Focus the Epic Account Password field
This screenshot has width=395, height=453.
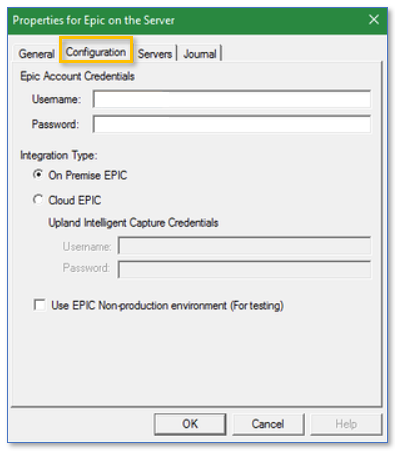pos(232,124)
